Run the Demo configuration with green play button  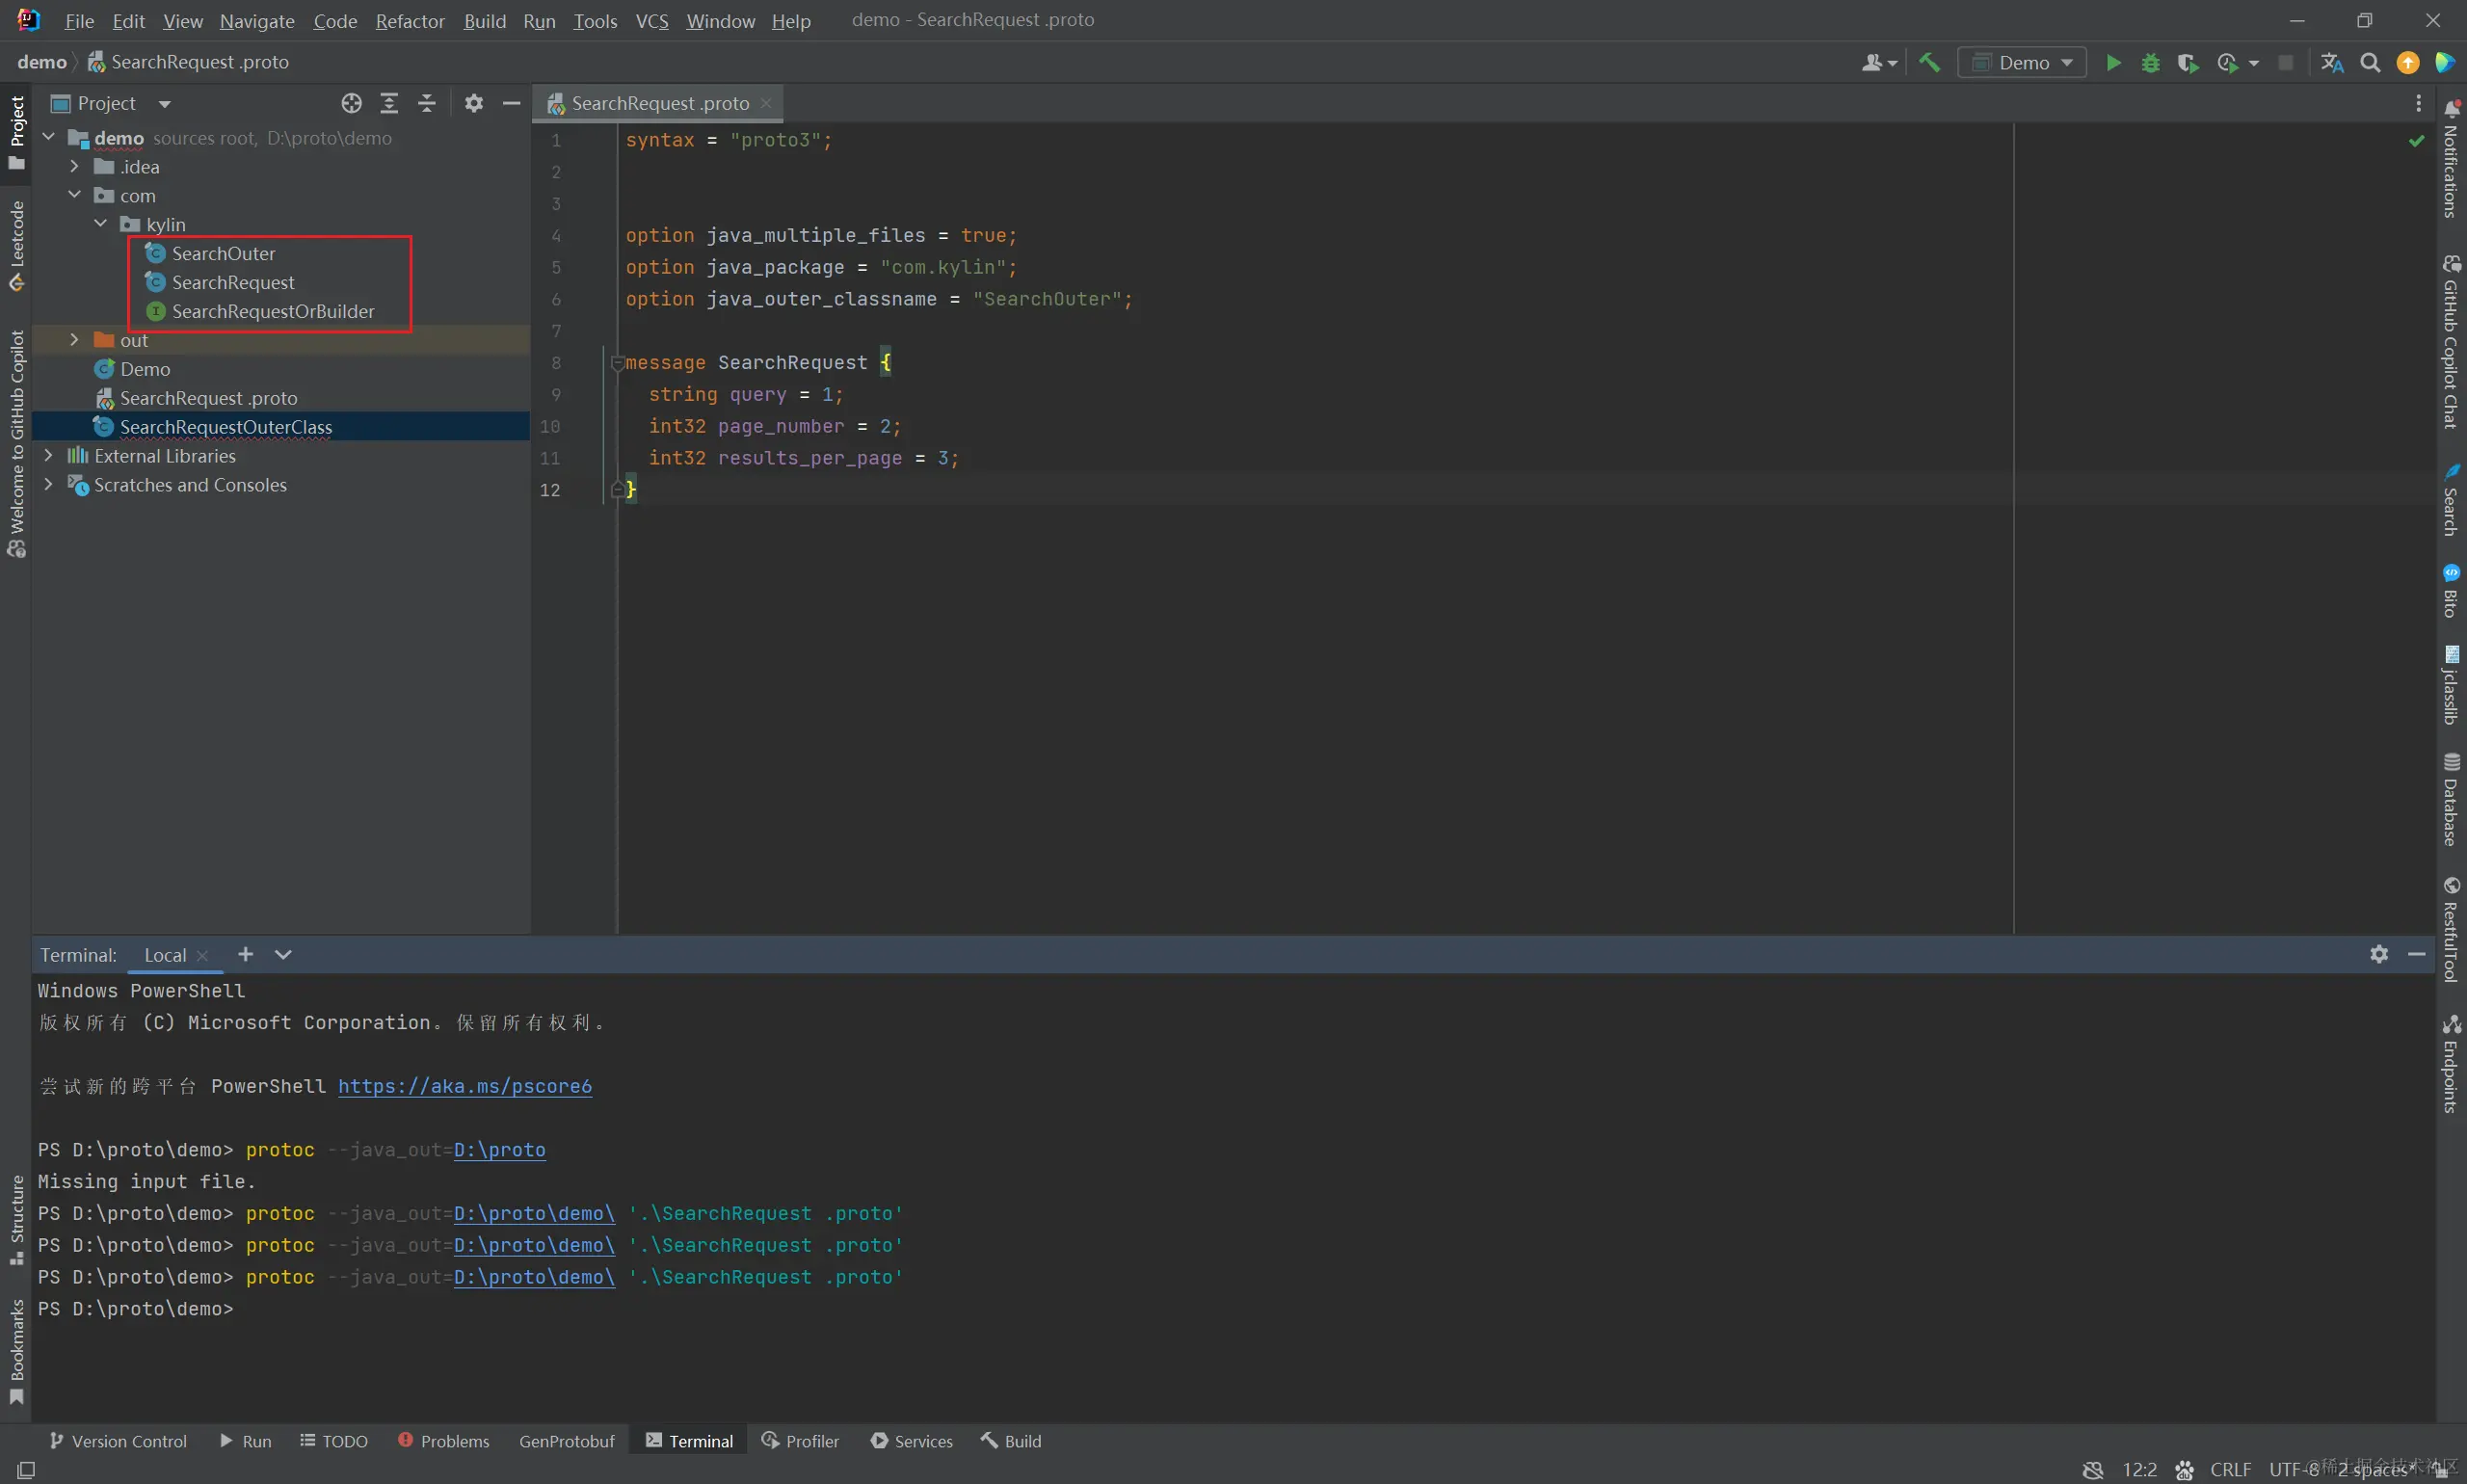click(x=2113, y=62)
